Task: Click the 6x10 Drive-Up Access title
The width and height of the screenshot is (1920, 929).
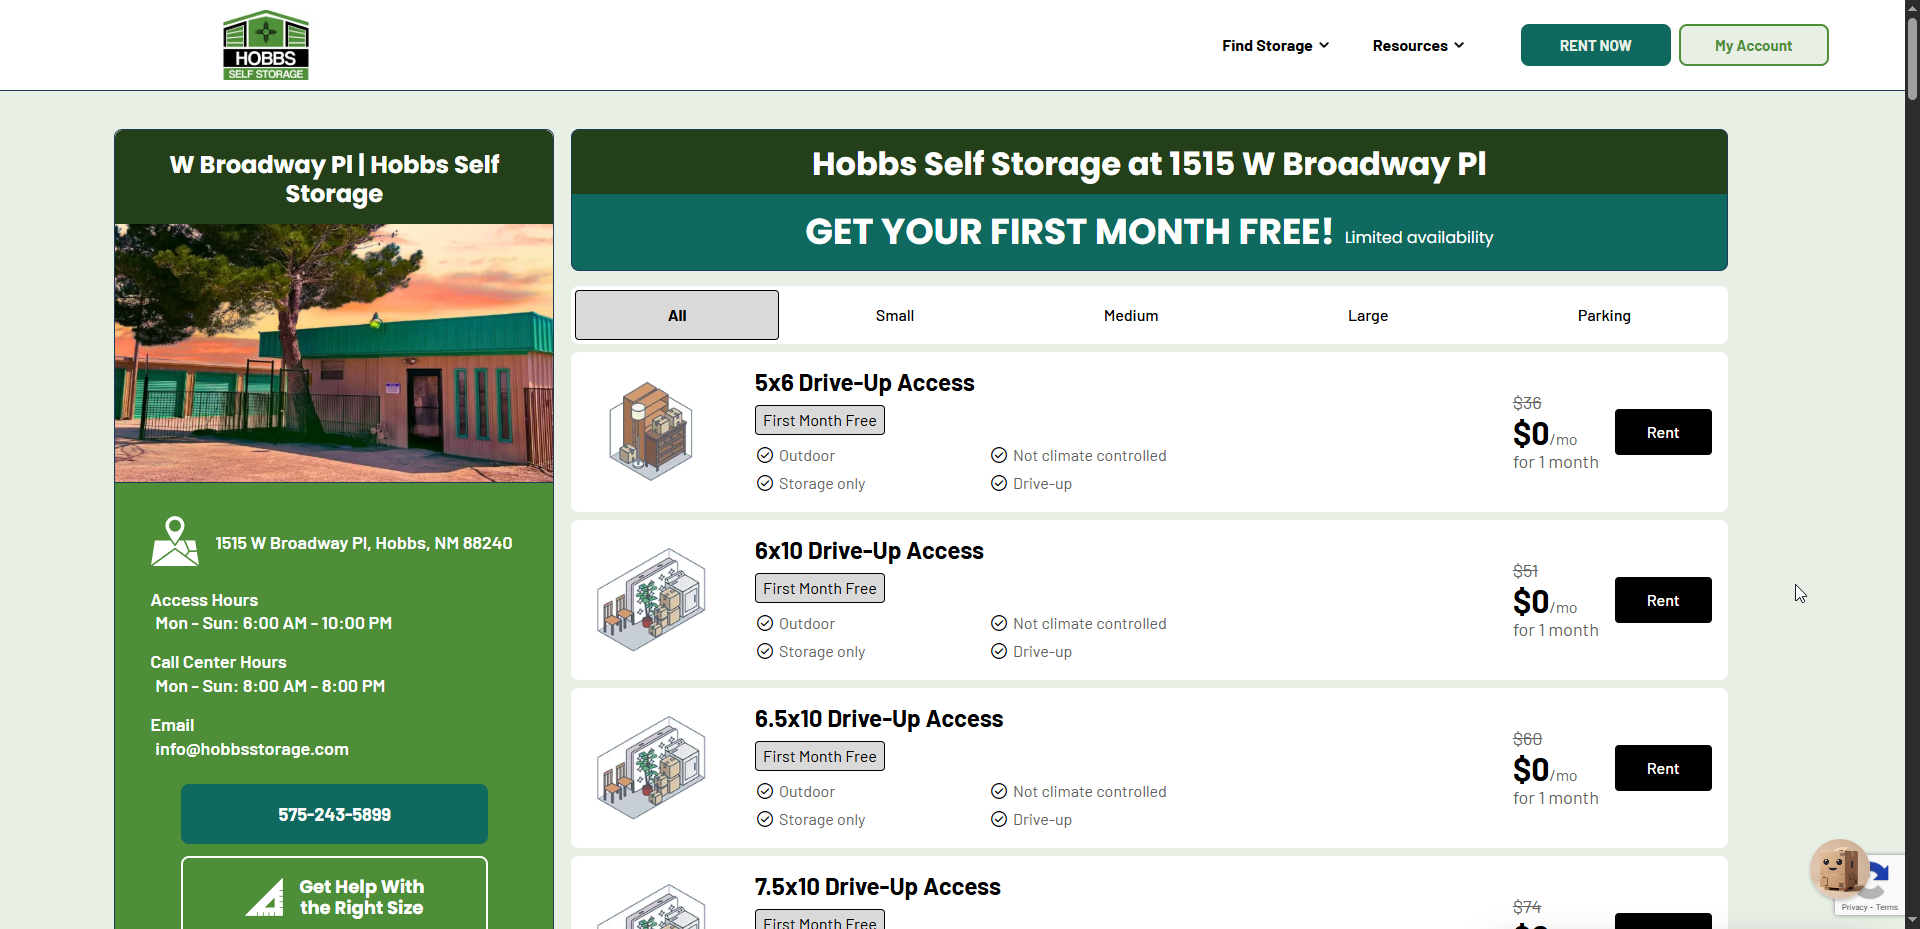Action: click(x=869, y=551)
